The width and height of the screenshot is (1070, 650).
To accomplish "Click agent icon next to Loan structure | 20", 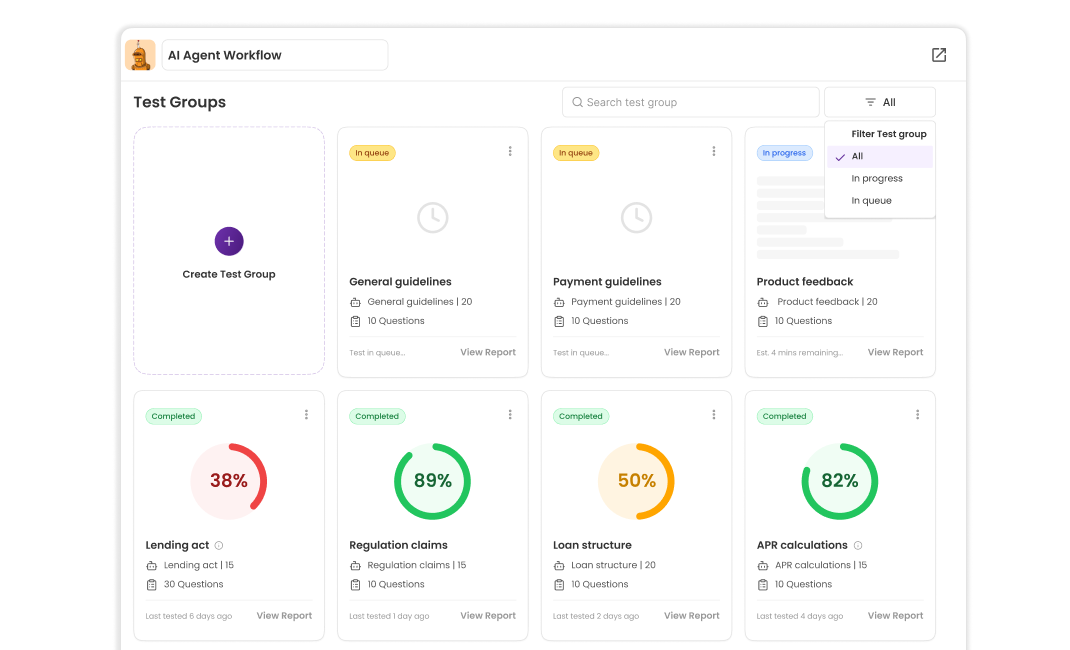I will (559, 565).
